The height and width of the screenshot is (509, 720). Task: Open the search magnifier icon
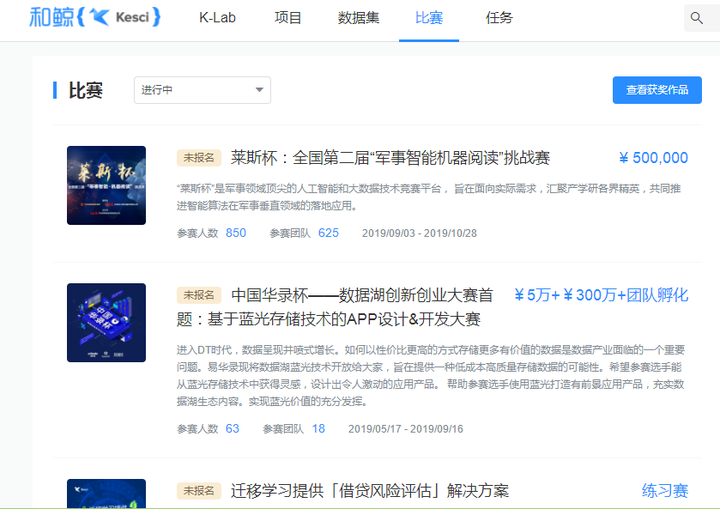click(697, 18)
